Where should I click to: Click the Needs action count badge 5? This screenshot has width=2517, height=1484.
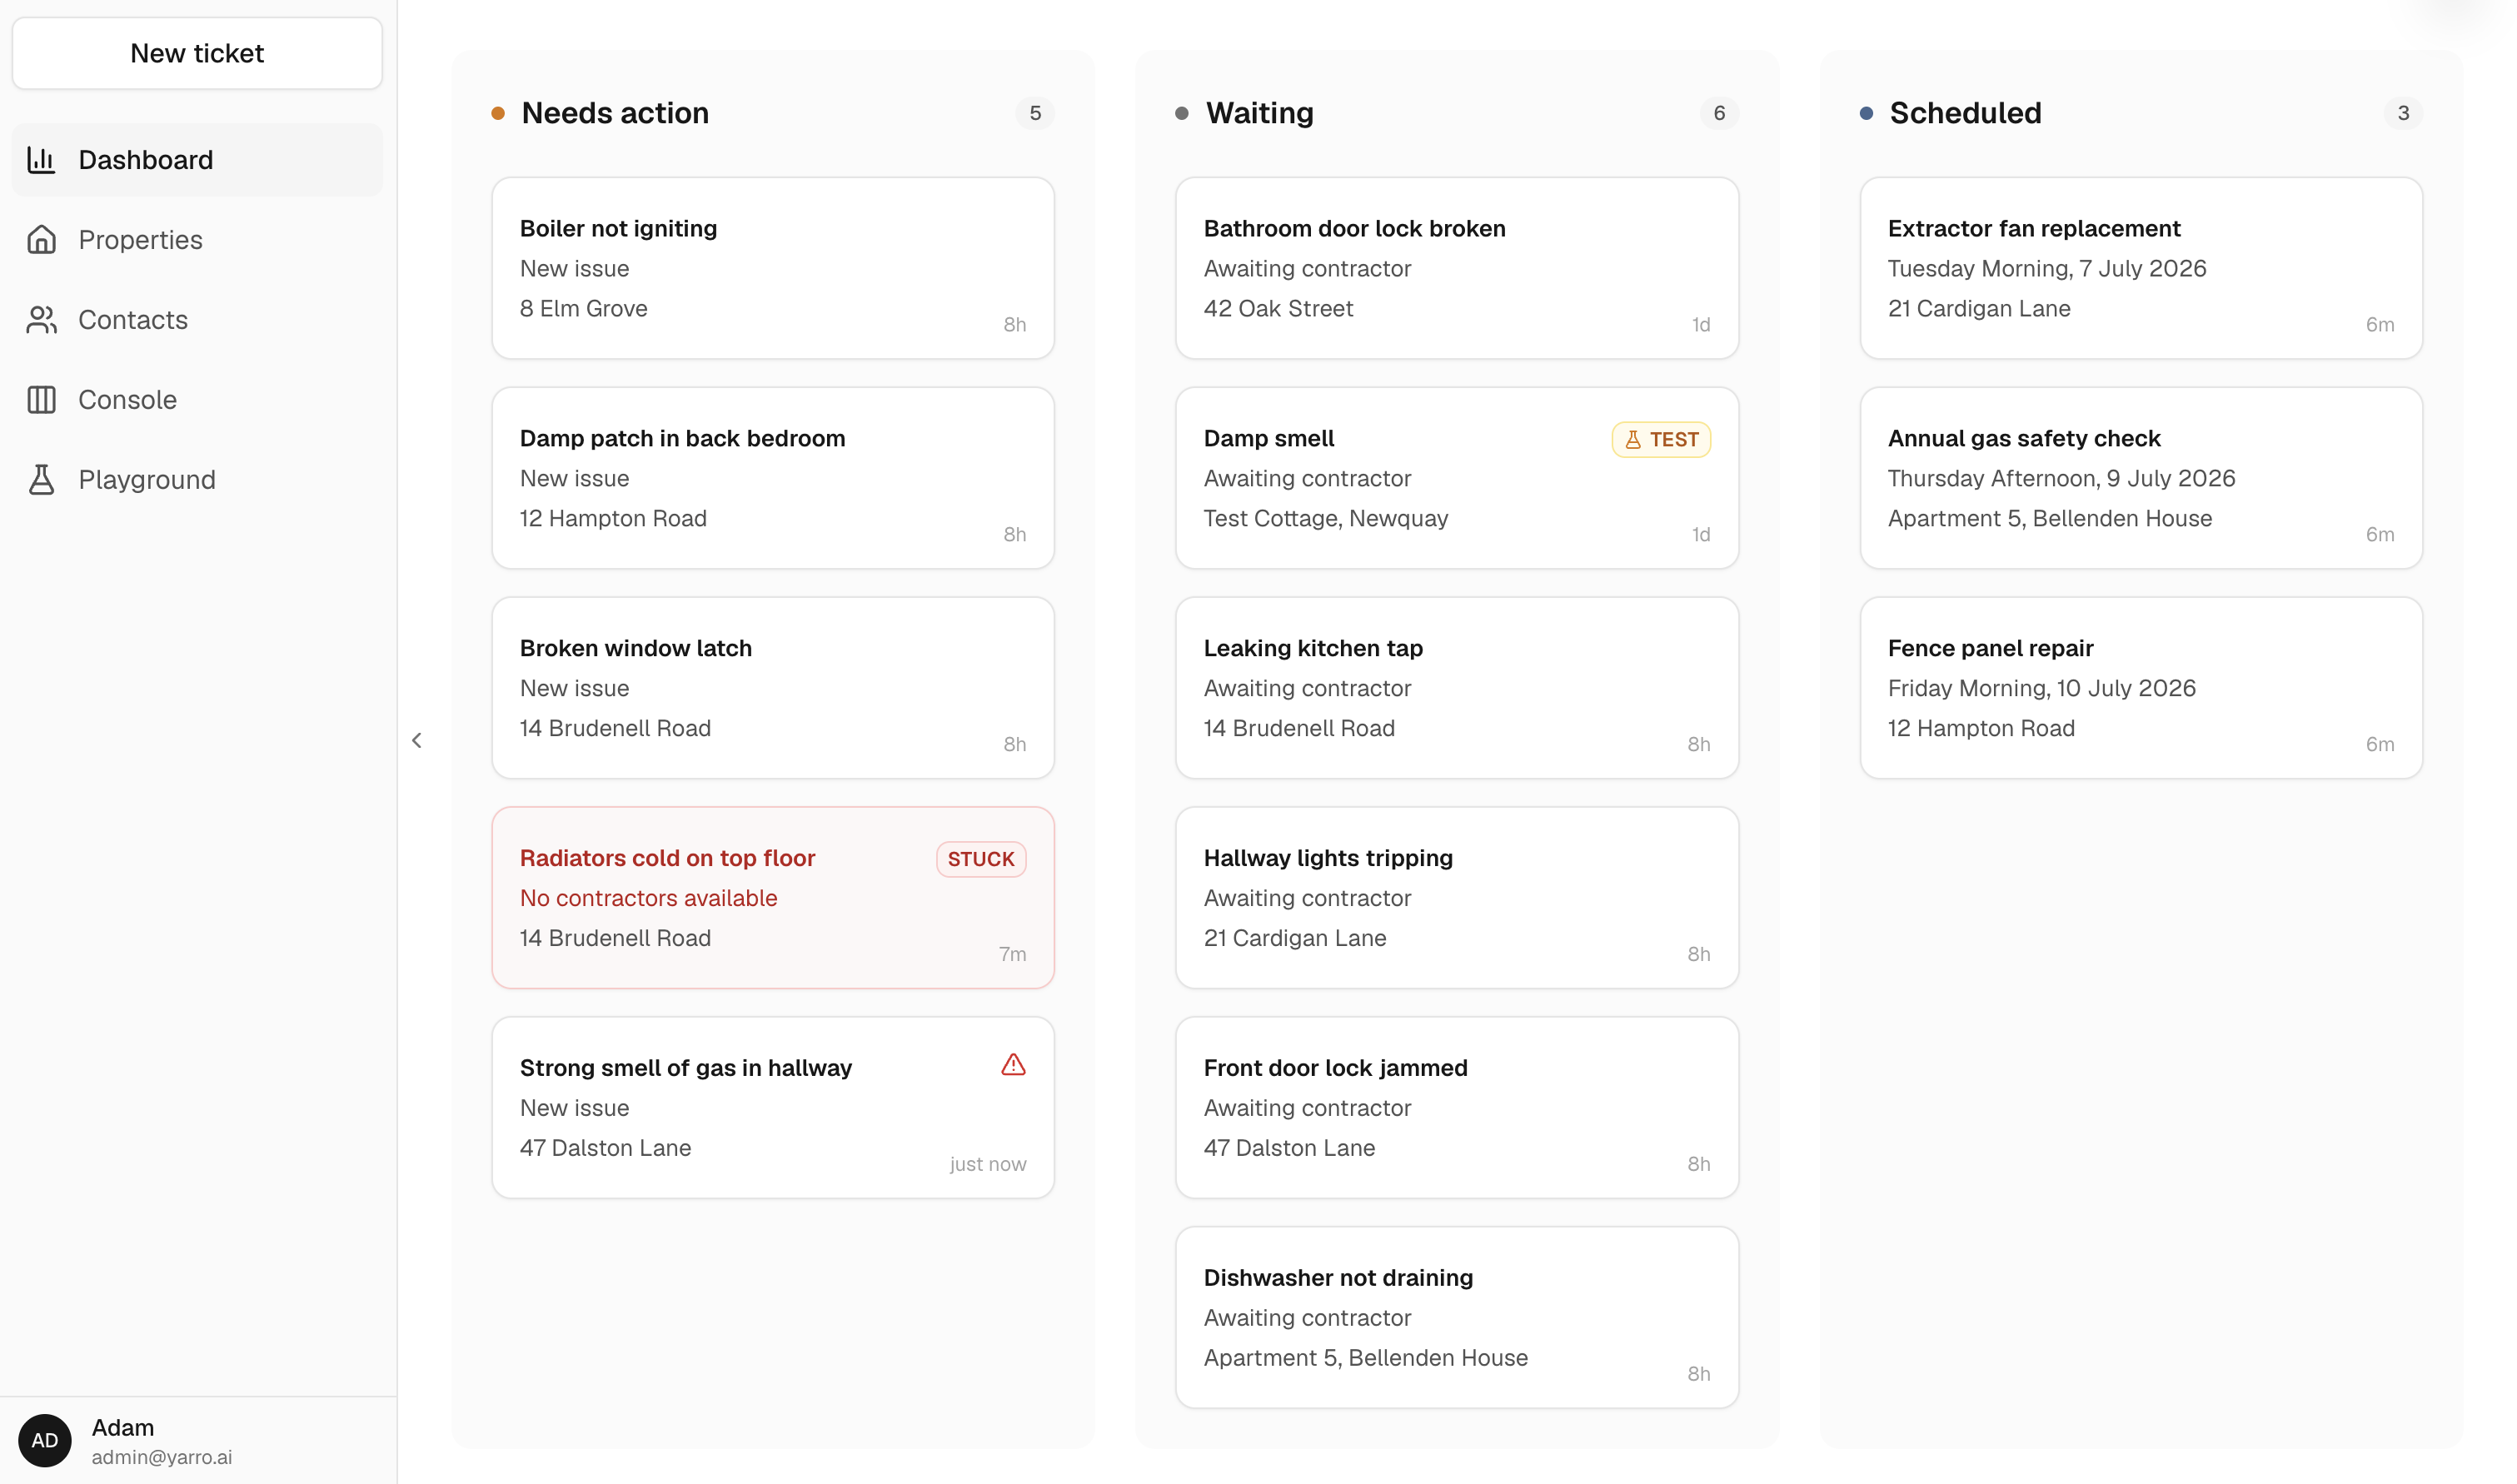click(1035, 113)
